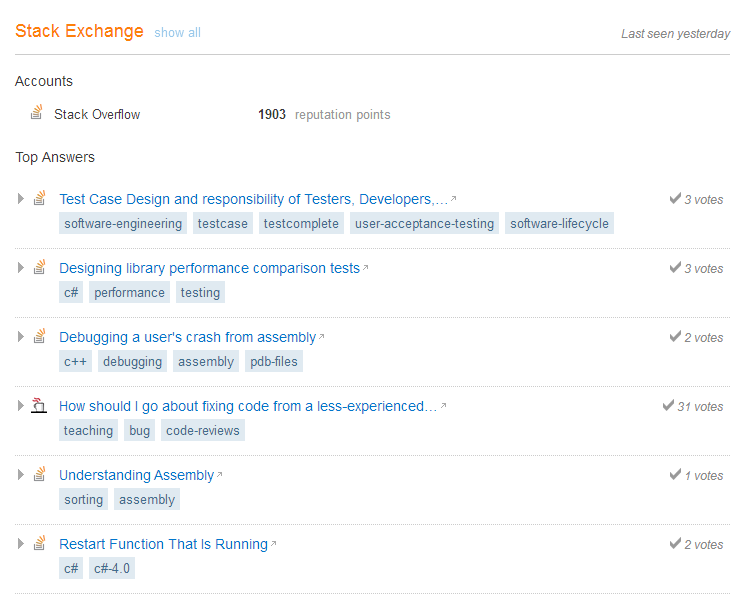This screenshot has height=594, width=749.
Task: Expand the Restart Function That Is Running answer
Action: pyautogui.click(x=21, y=543)
